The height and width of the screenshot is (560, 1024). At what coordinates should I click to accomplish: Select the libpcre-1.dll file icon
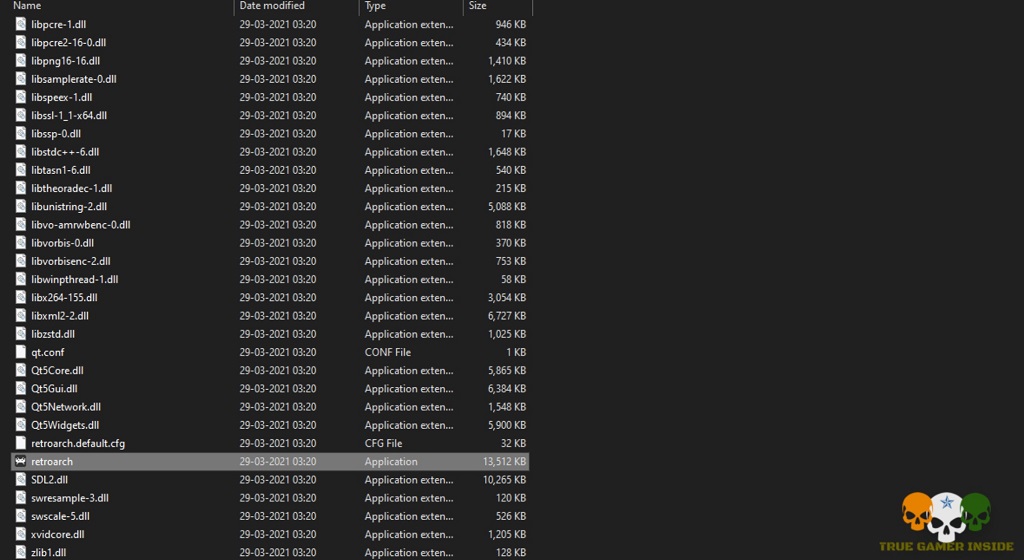(x=21, y=24)
